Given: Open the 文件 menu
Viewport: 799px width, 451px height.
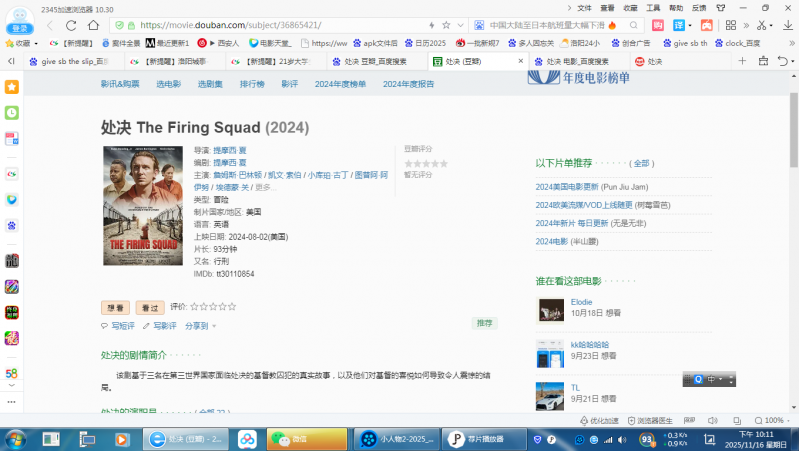Looking at the screenshot, I should pyautogui.click(x=584, y=8).
